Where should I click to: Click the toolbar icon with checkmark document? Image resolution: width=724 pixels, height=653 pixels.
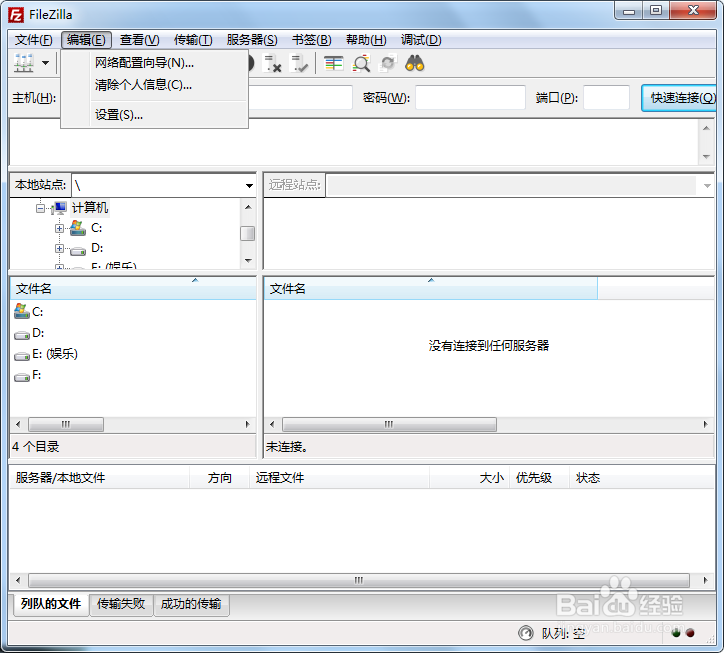(x=298, y=63)
